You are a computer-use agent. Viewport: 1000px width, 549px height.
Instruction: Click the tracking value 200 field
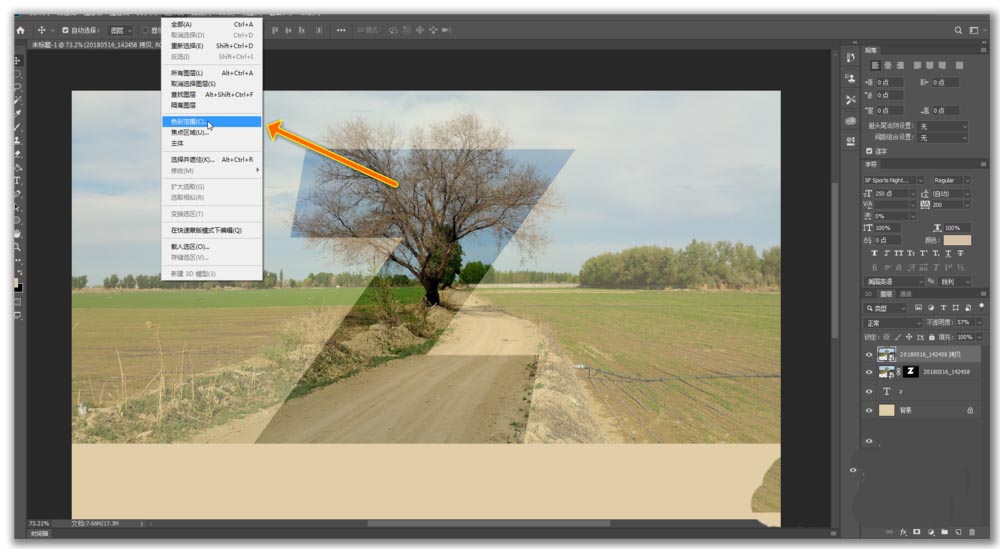[946, 205]
